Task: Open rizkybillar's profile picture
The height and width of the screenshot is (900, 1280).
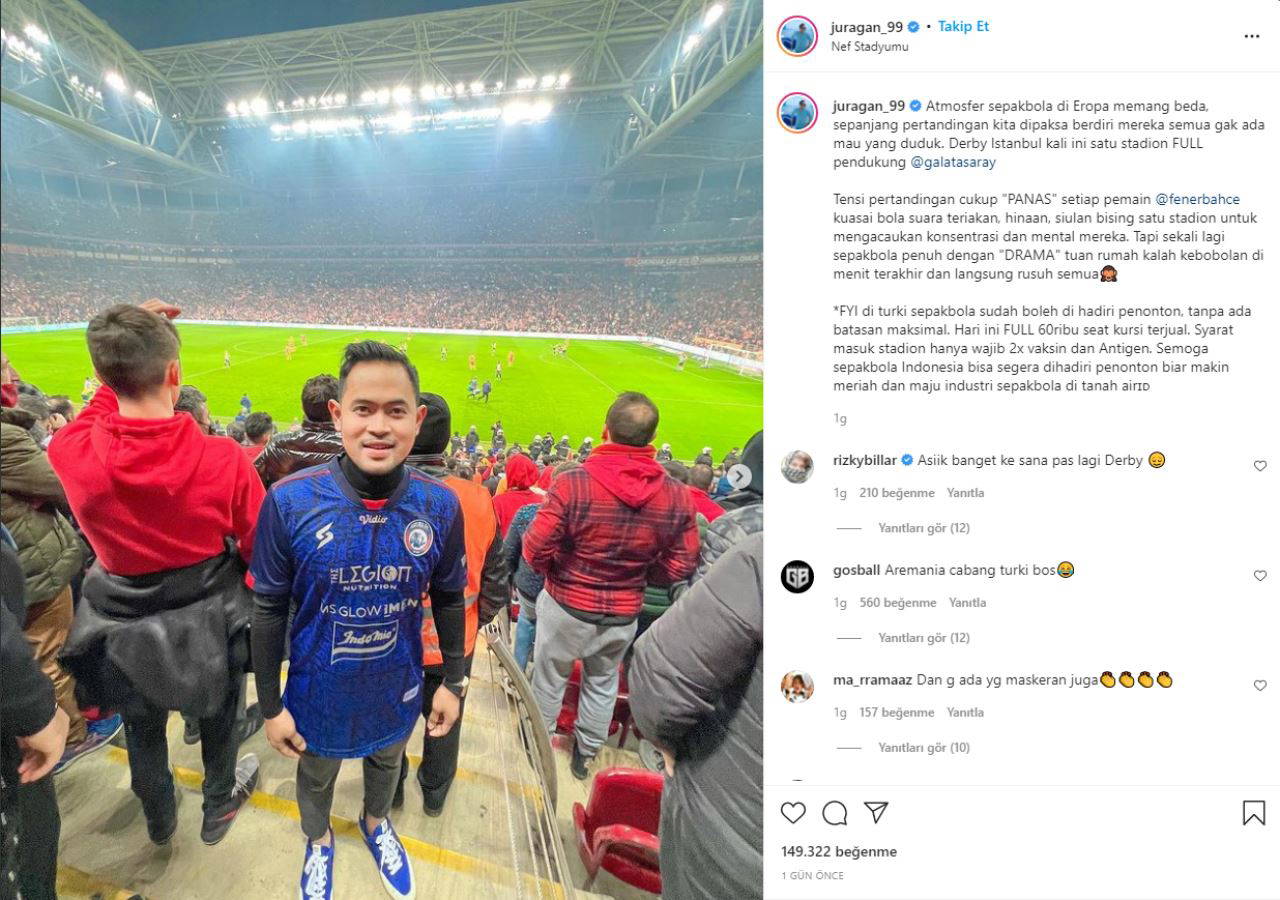Action: [x=797, y=467]
